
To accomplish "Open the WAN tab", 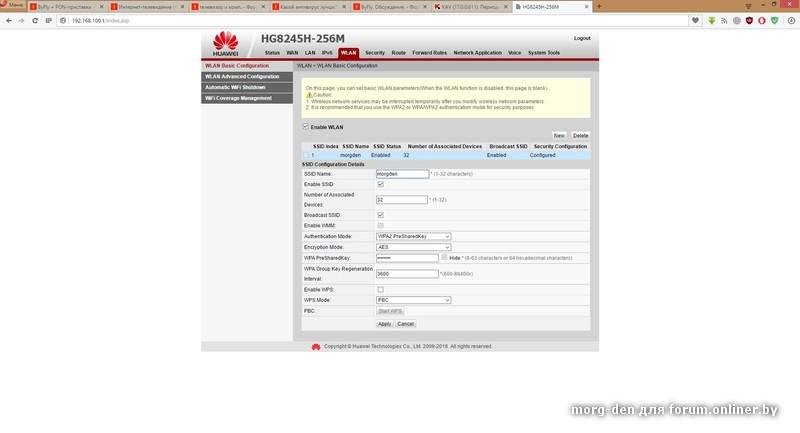I will [x=292, y=53].
